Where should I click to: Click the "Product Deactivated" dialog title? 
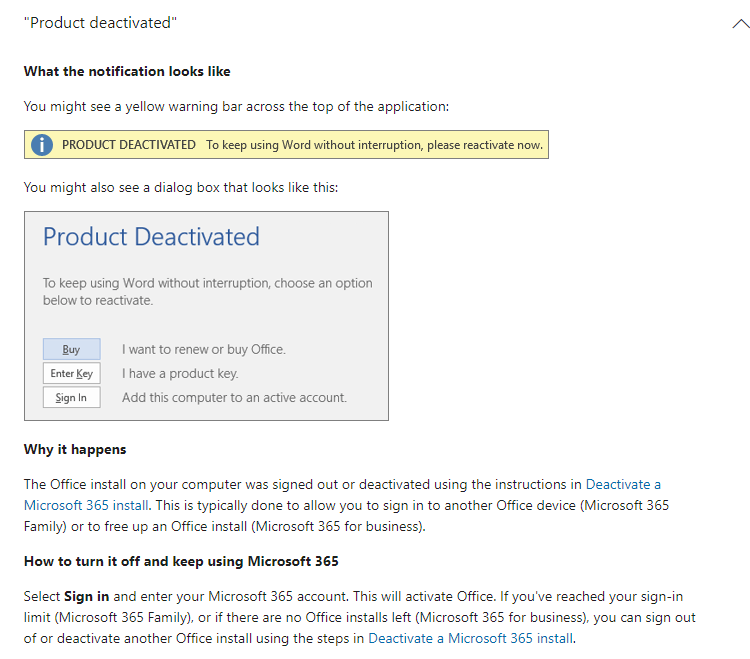click(151, 237)
